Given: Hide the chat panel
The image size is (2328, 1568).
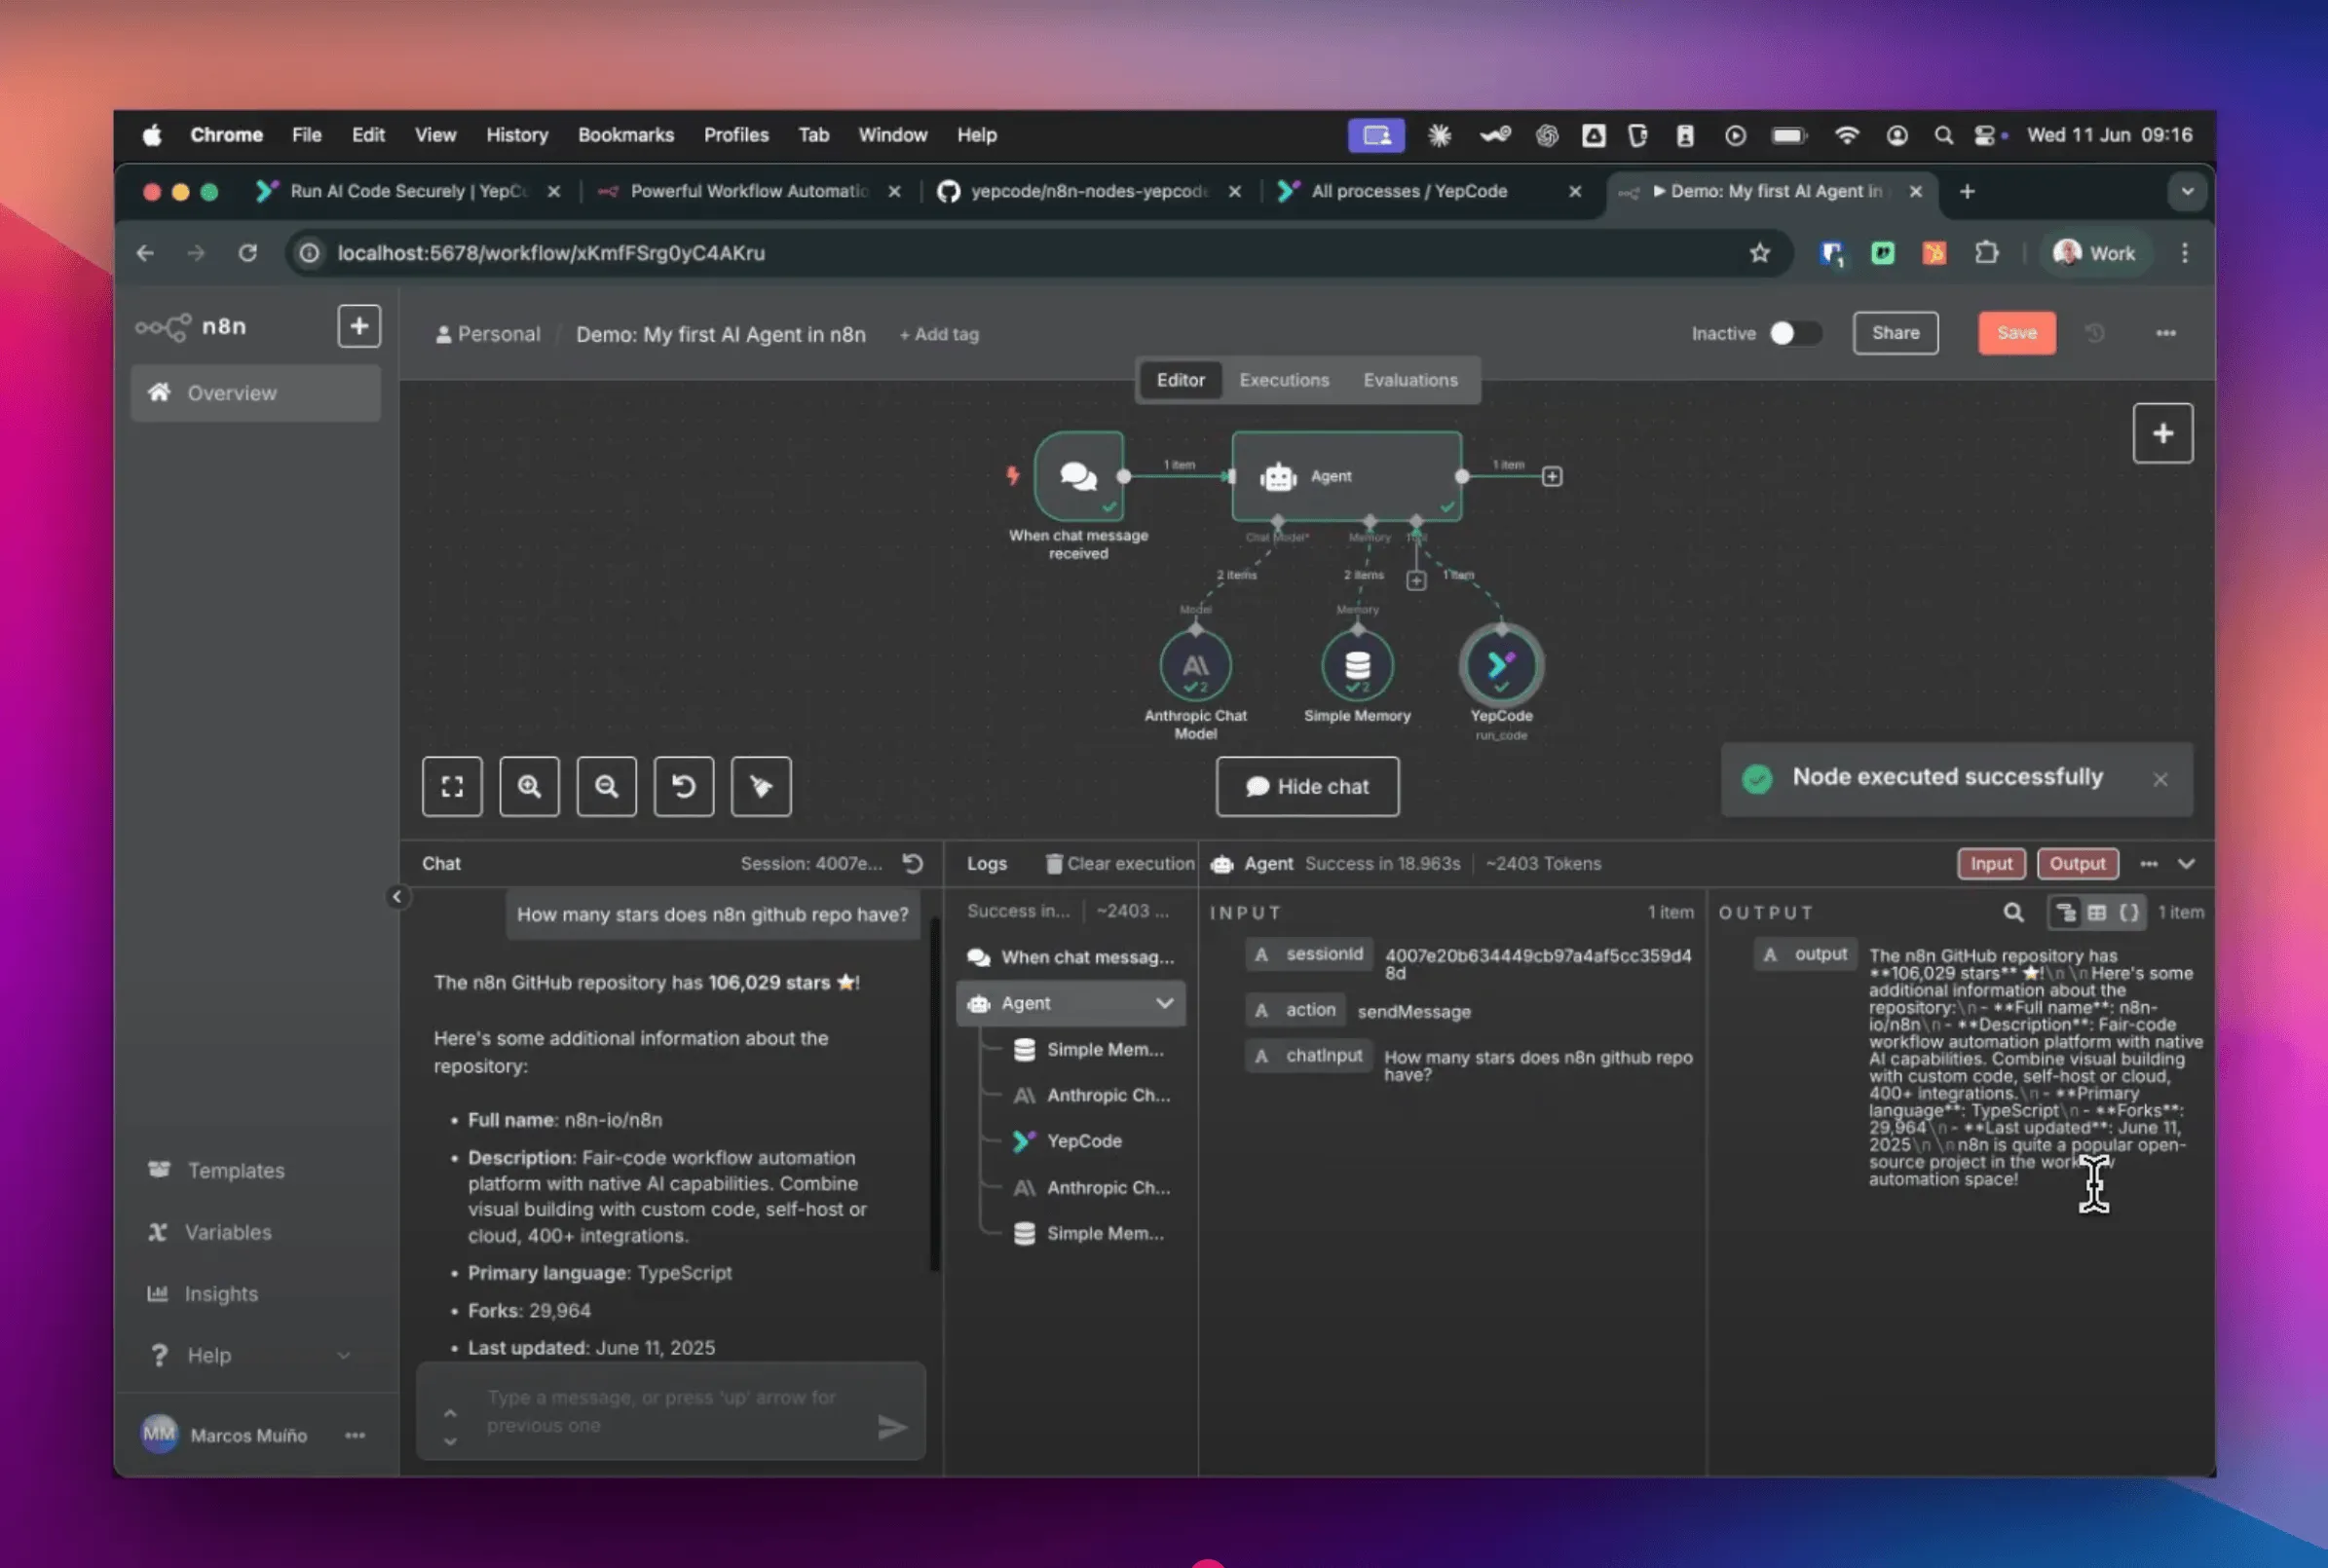Looking at the screenshot, I should click(x=1306, y=787).
